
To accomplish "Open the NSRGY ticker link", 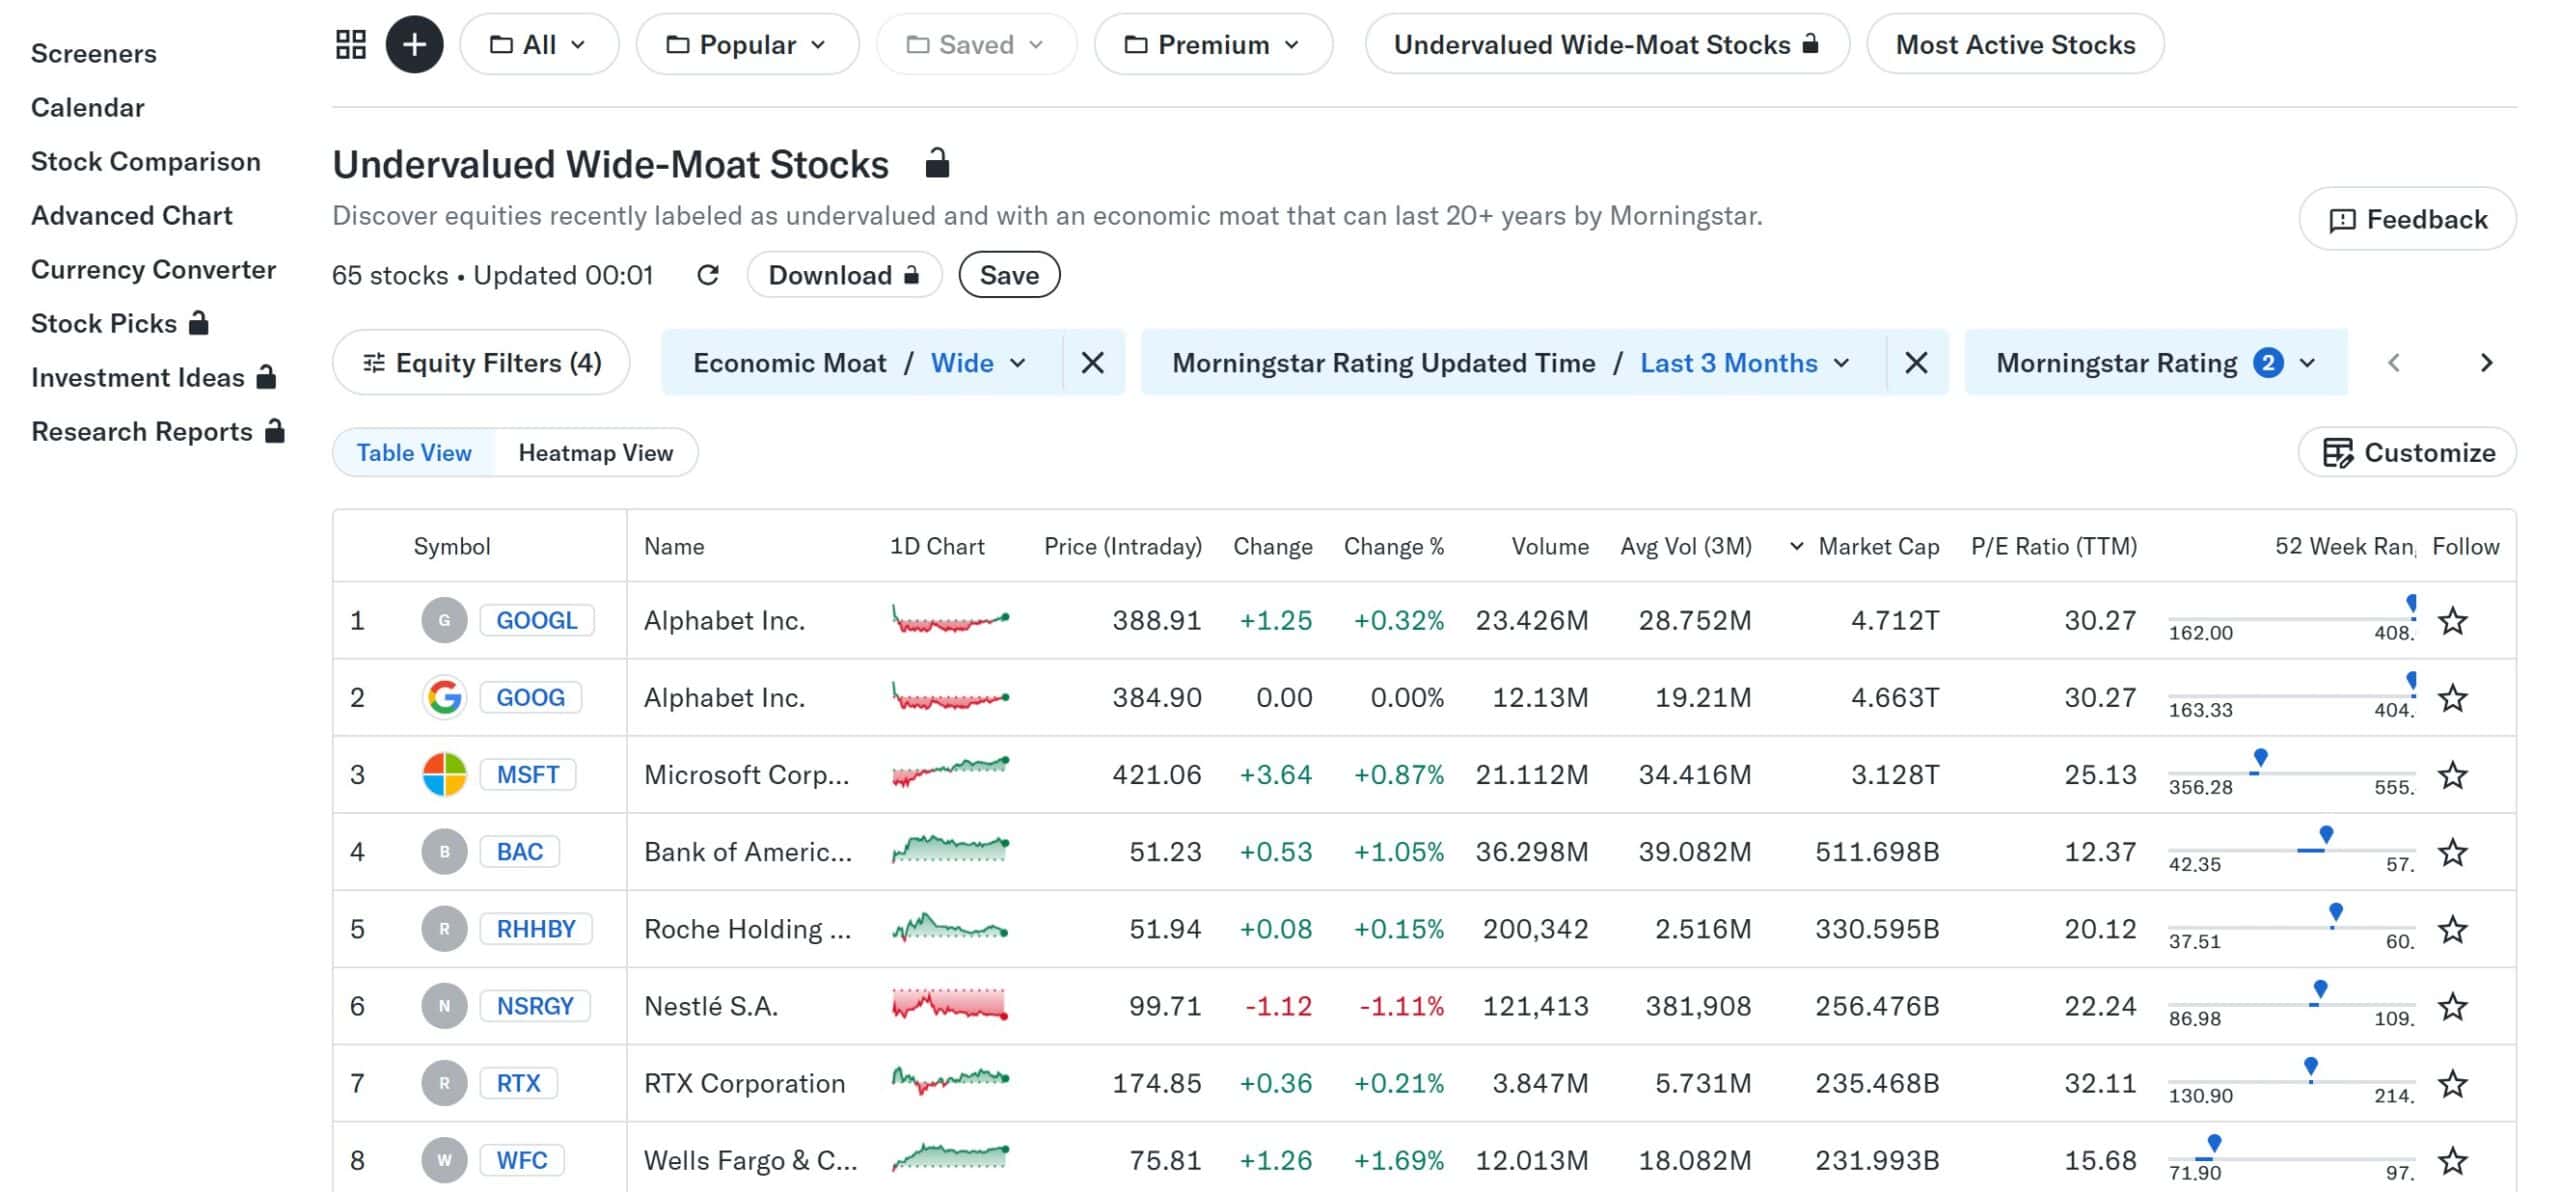I will point(535,1007).
